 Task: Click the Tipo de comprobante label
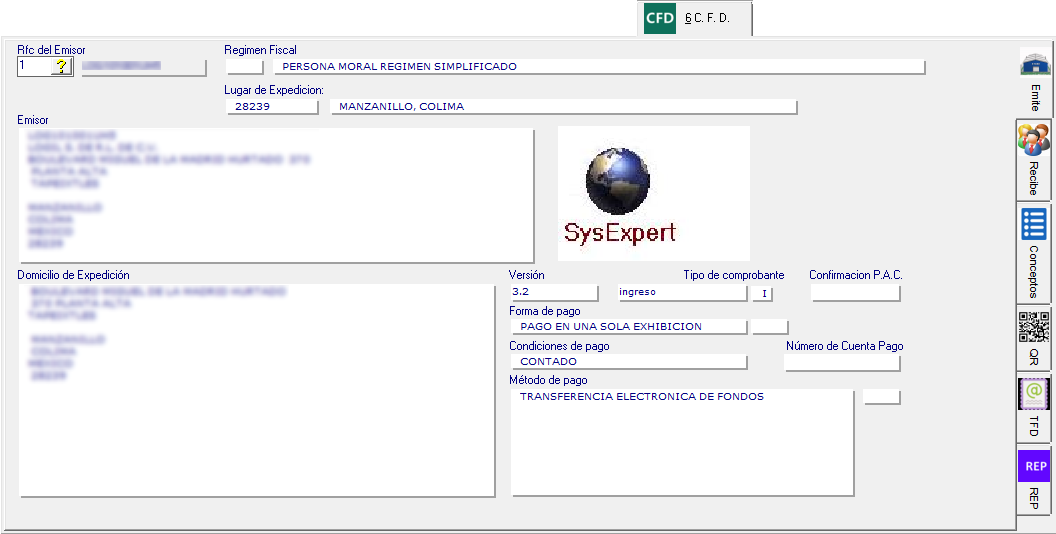pos(733,275)
